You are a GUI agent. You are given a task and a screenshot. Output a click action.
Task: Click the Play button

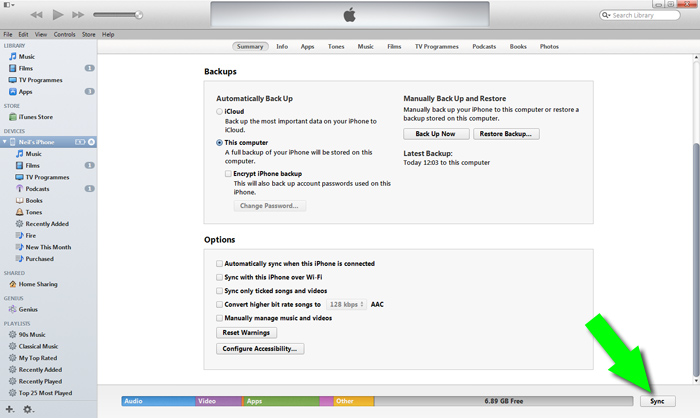pyautogui.click(x=58, y=15)
